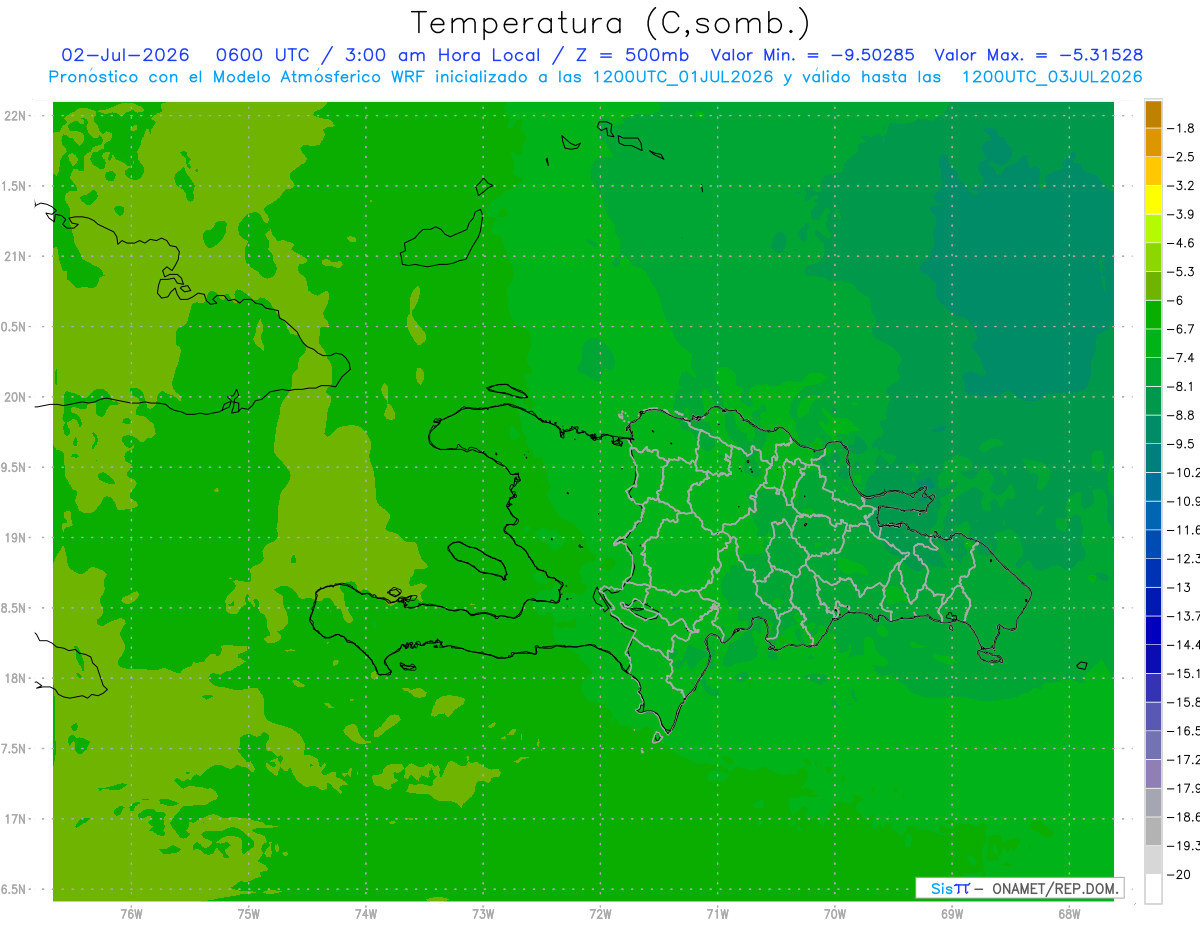Screen dimensions: 1200x927
Task: Click the "1200UTC_03JUL2026" valid-until timestamp
Action: (x=1052, y=77)
